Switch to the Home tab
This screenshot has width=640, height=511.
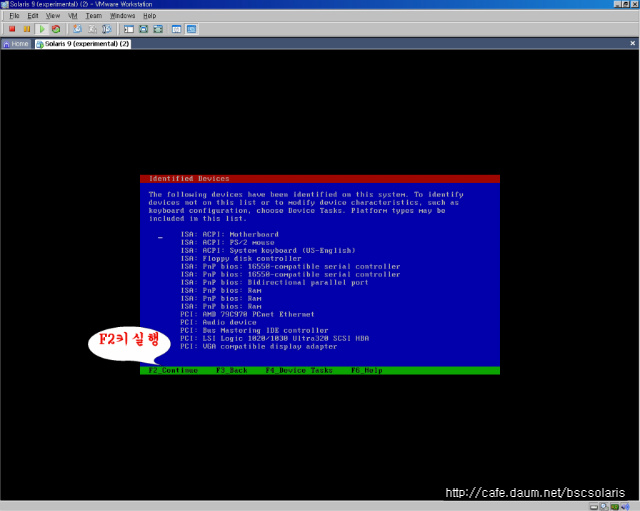pos(16,44)
